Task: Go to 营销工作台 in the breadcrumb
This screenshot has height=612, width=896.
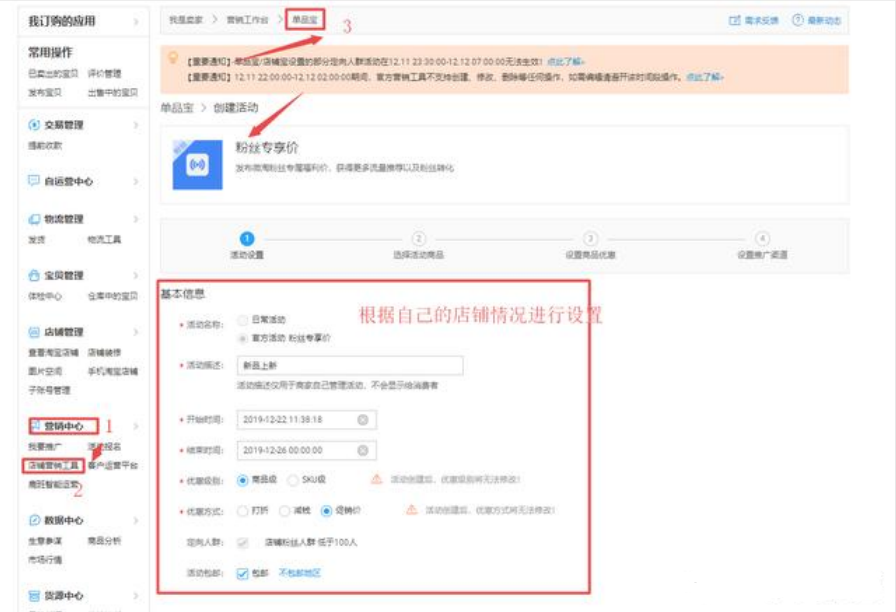Action: (x=246, y=20)
